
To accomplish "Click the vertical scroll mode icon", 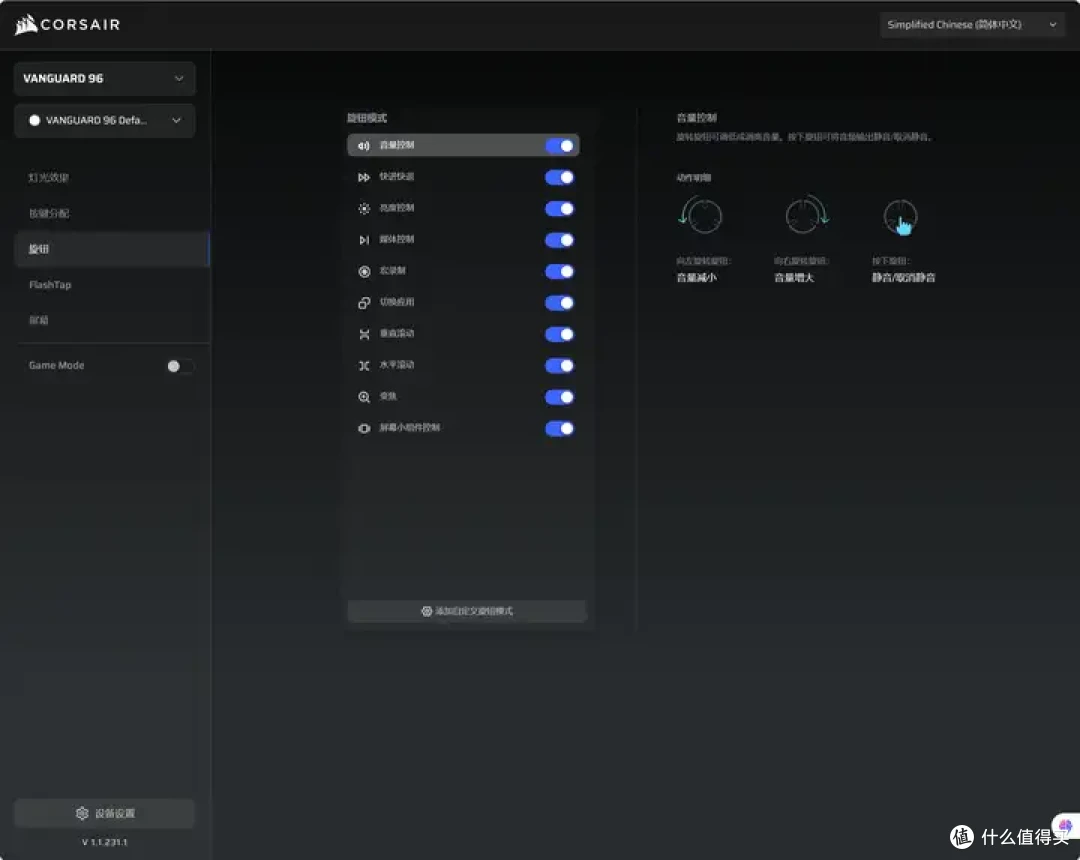I will [x=364, y=334].
